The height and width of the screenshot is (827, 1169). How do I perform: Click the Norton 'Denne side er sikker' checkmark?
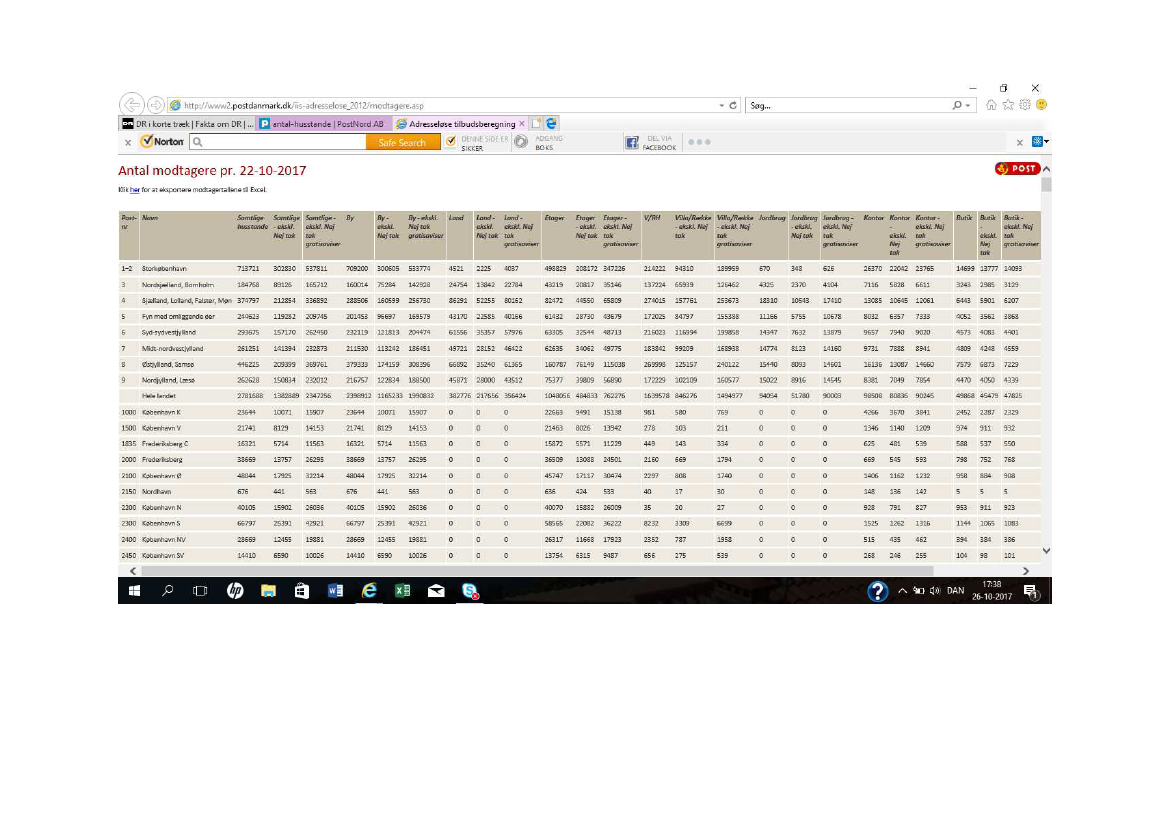pyautogui.click(x=450, y=142)
